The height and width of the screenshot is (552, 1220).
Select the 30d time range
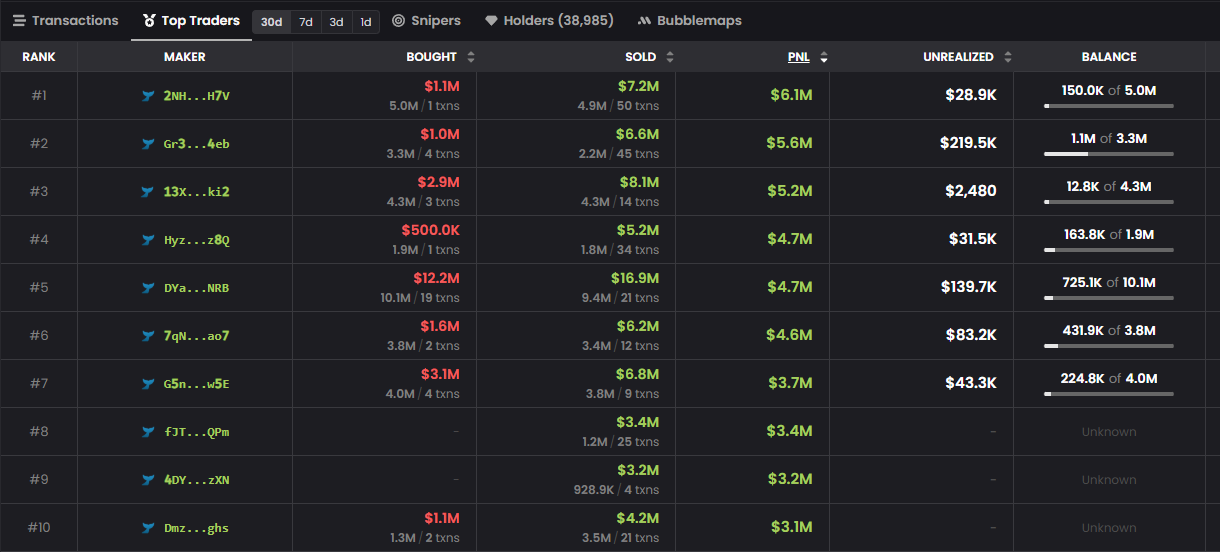point(272,21)
